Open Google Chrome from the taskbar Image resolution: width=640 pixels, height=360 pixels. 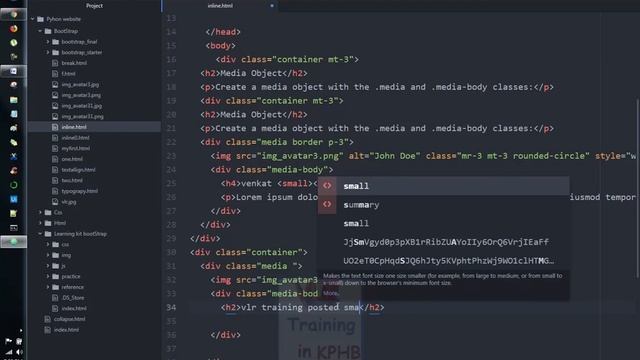pyautogui.click(x=13, y=15)
